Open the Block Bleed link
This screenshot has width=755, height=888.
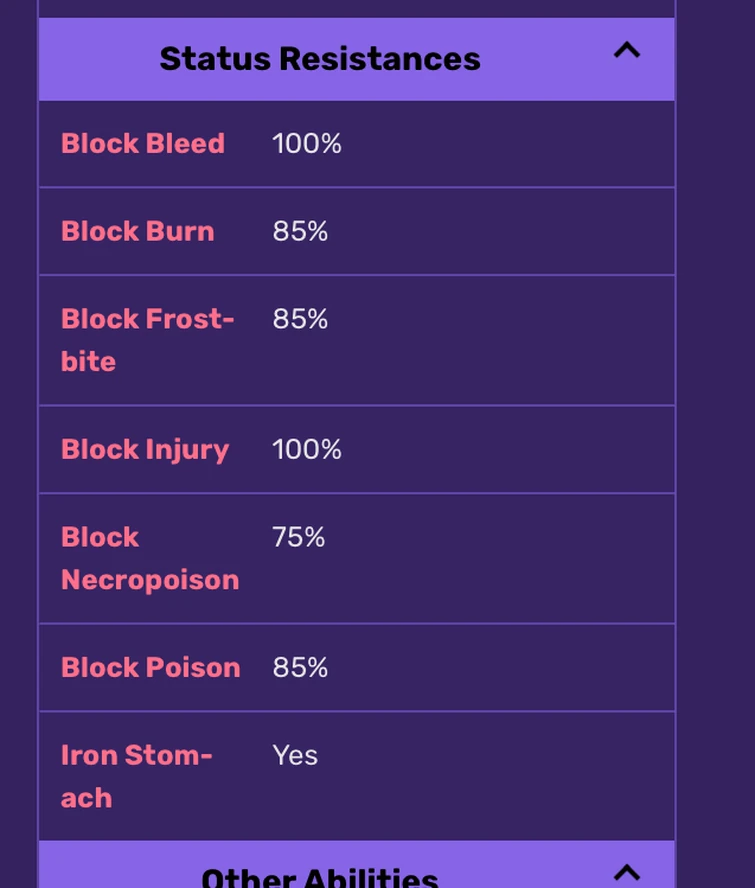pyautogui.click(x=143, y=144)
